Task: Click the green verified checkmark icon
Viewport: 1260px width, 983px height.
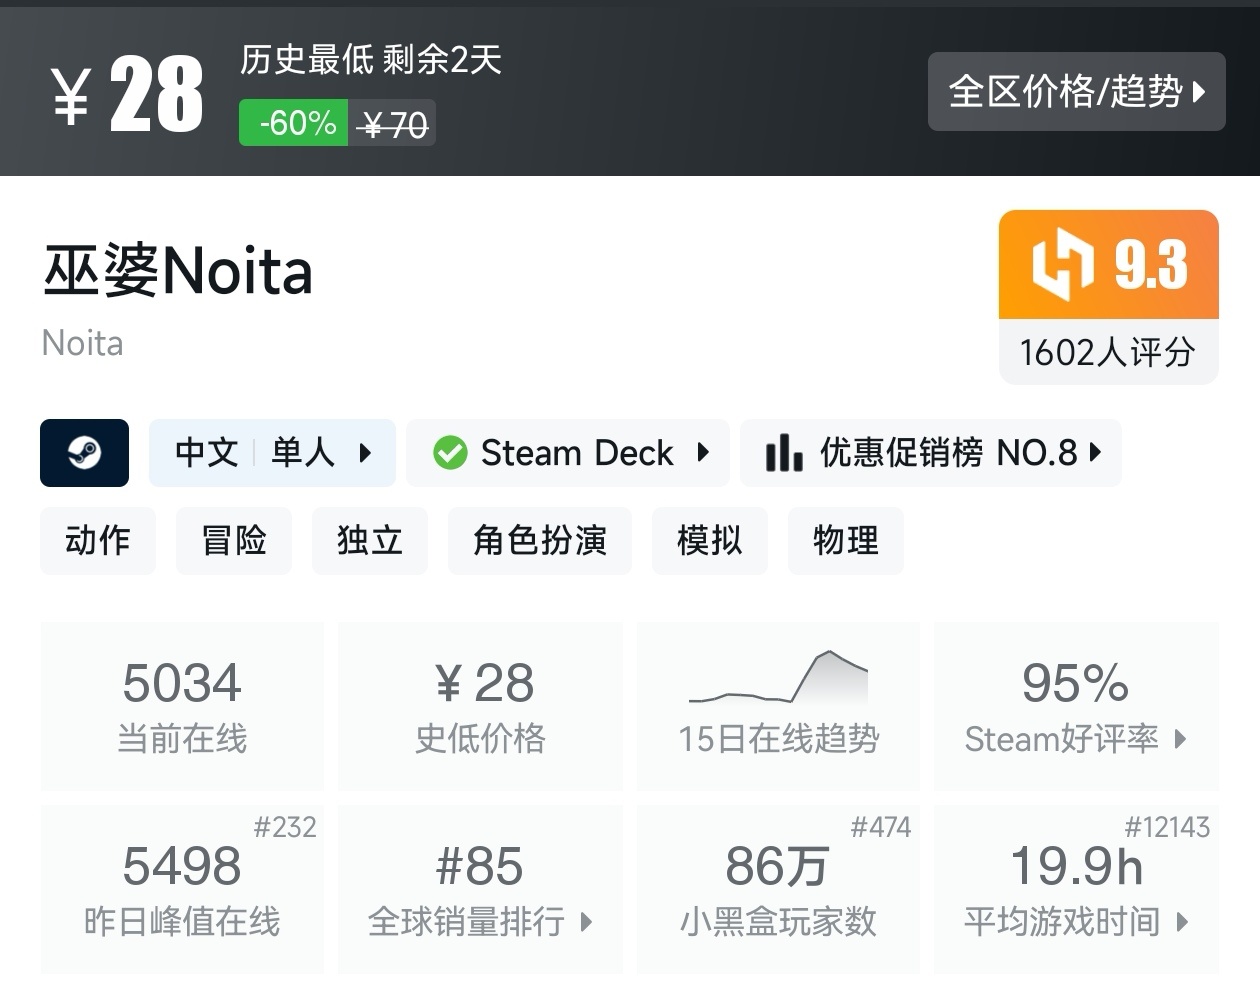Action: (x=450, y=453)
